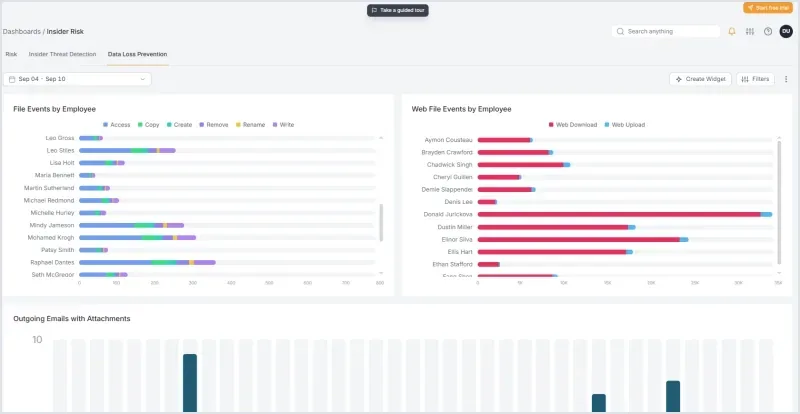The image size is (800, 414).
Task: Switch to the Risk tab
Action: [11, 54]
